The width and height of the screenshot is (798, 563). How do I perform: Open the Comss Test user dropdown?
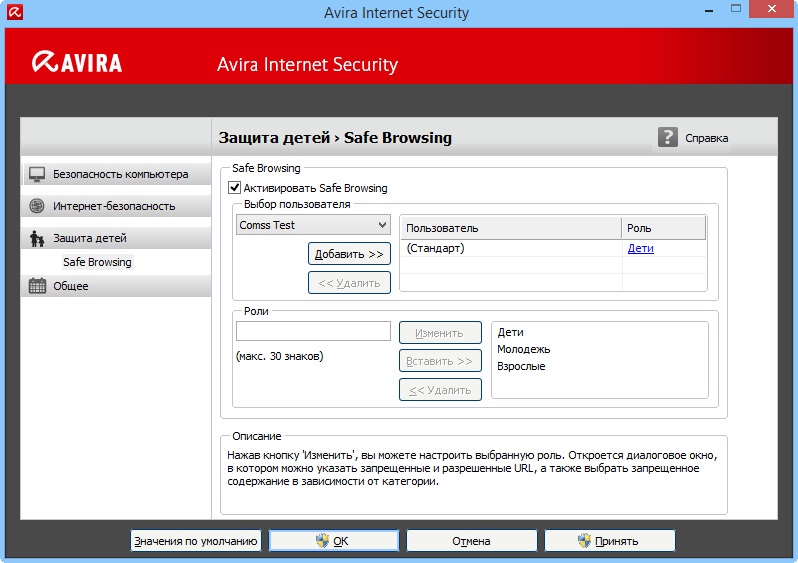pyautogui.click(x=313, y=224)
